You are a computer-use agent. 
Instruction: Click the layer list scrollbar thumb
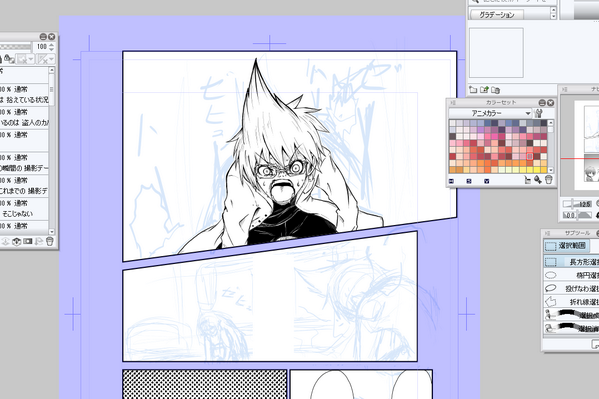(x=52, y=89)
